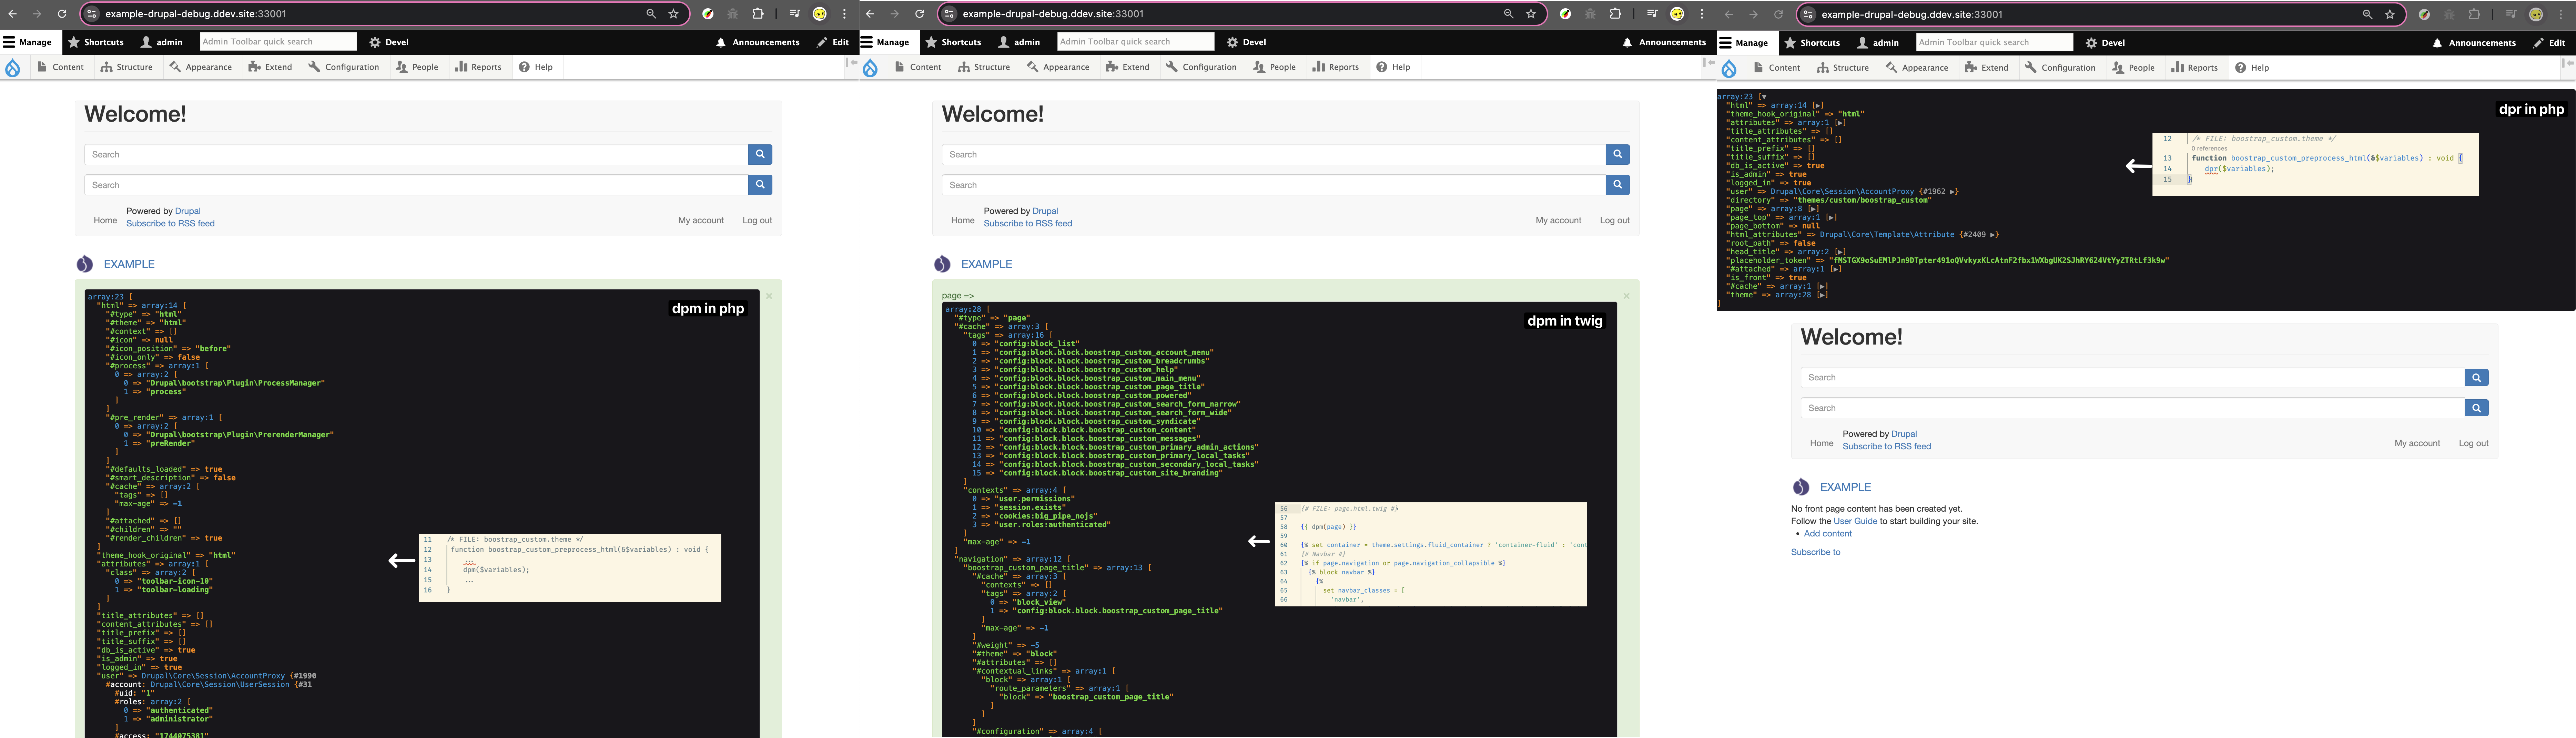Click first search magnifier button in left window
Viewport: 2576px width, 738px height.
point(760,154)
